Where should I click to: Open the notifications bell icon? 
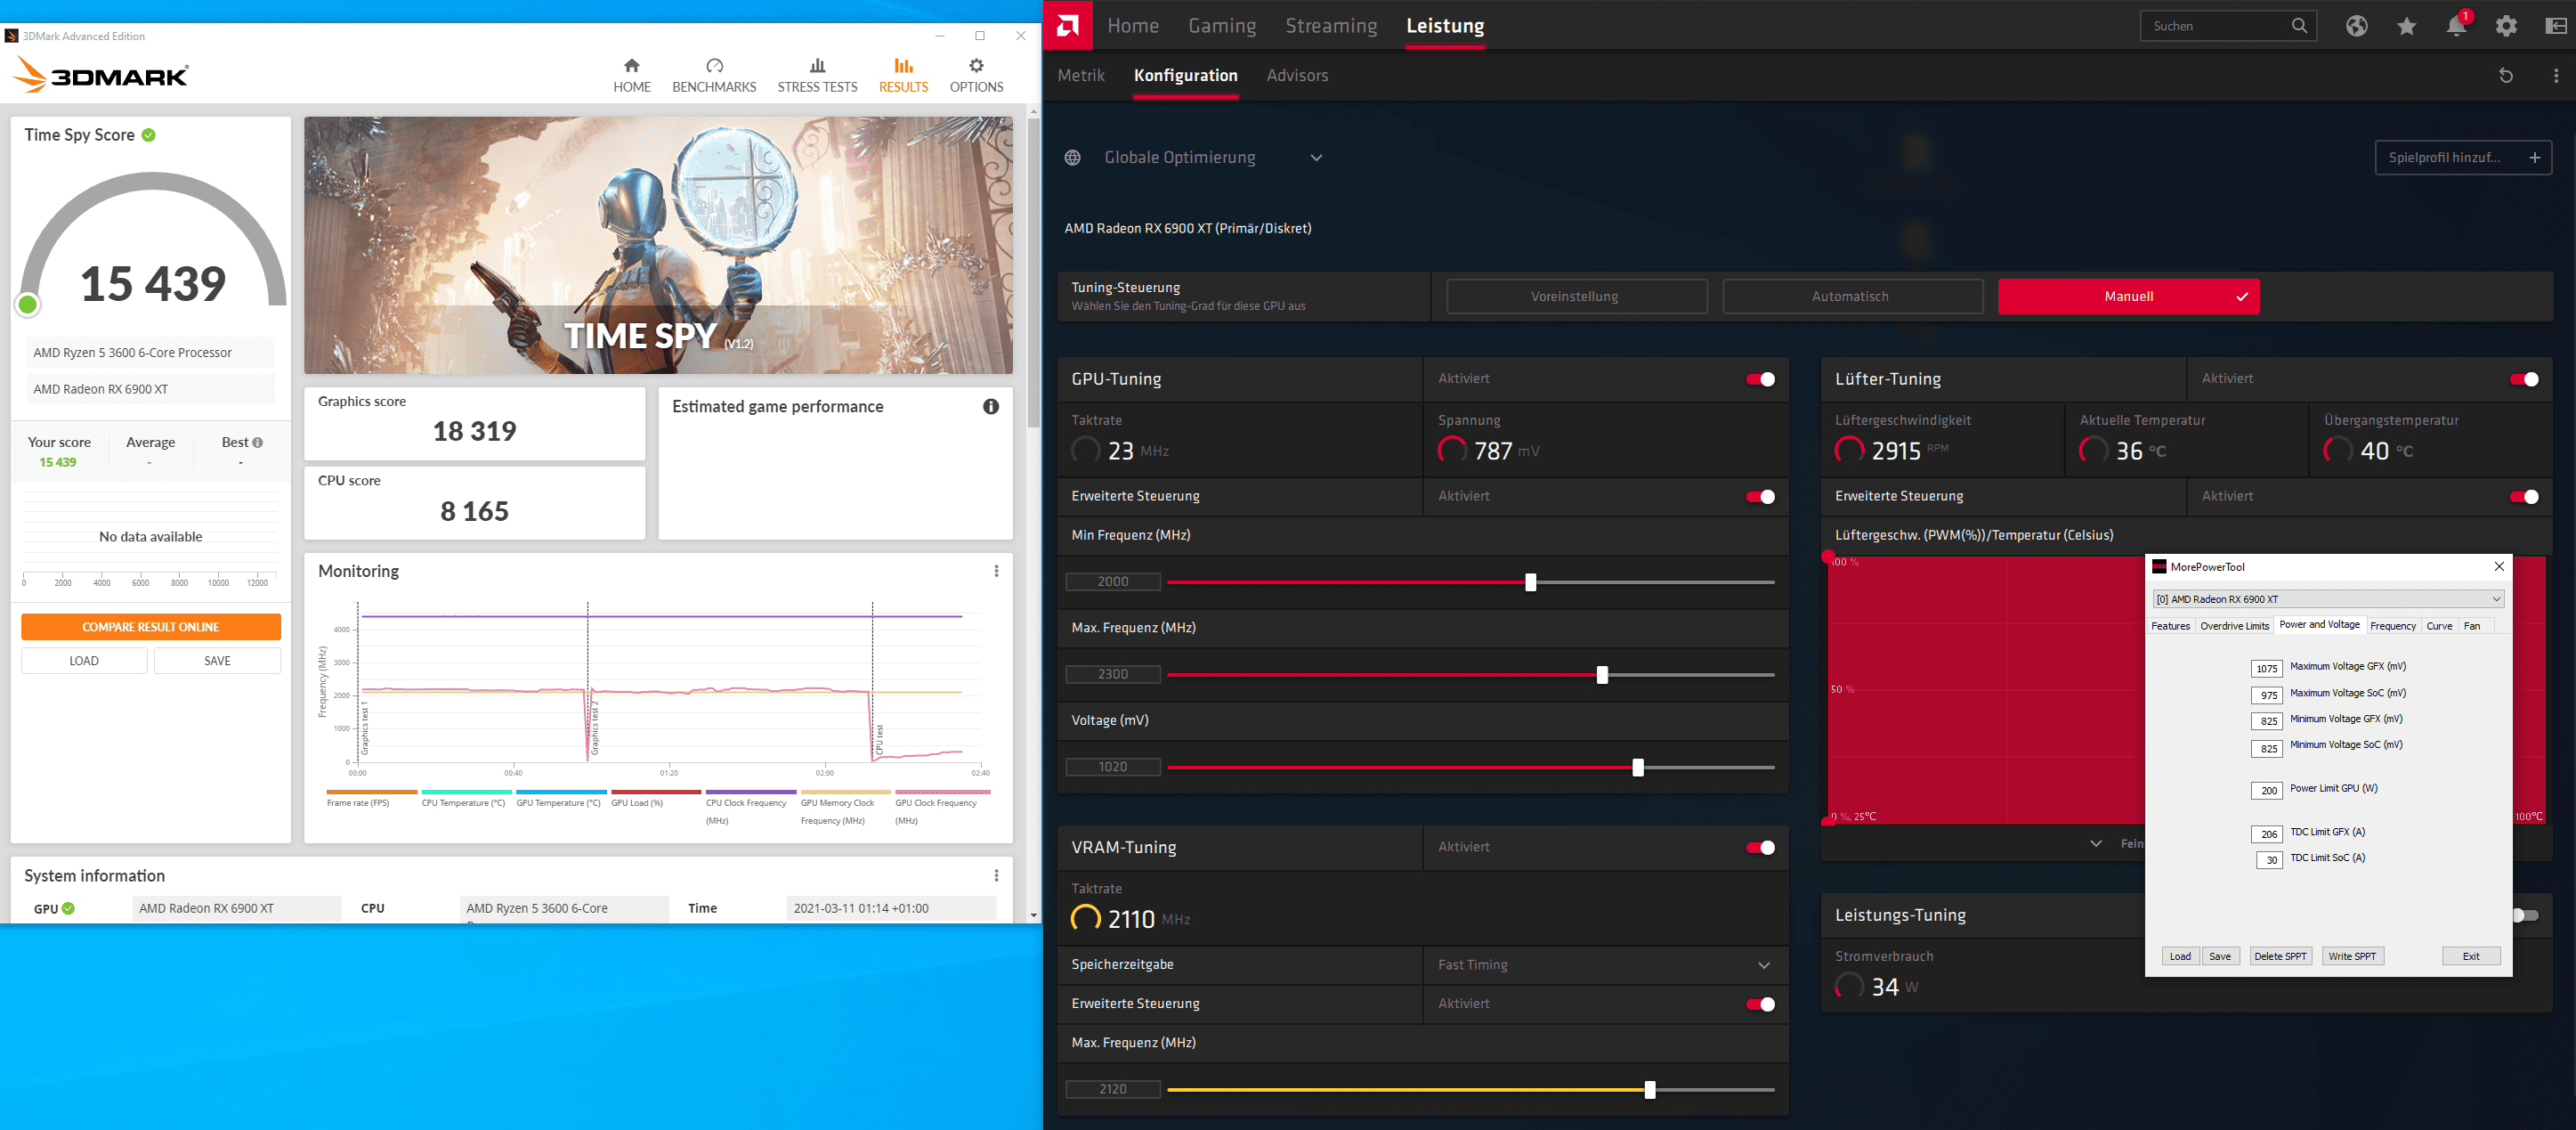[2456, 26]
